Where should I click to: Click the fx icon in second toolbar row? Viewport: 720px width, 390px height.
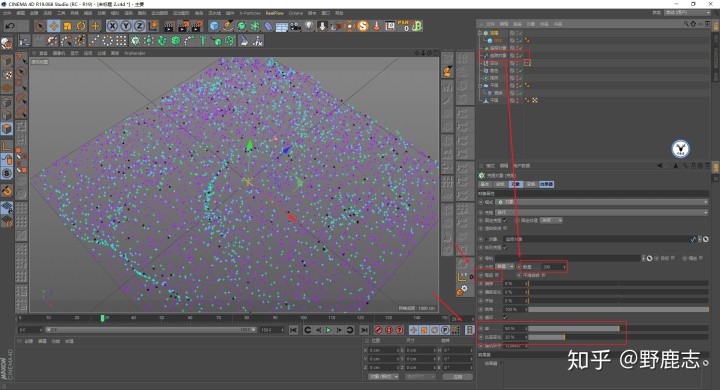258,41
